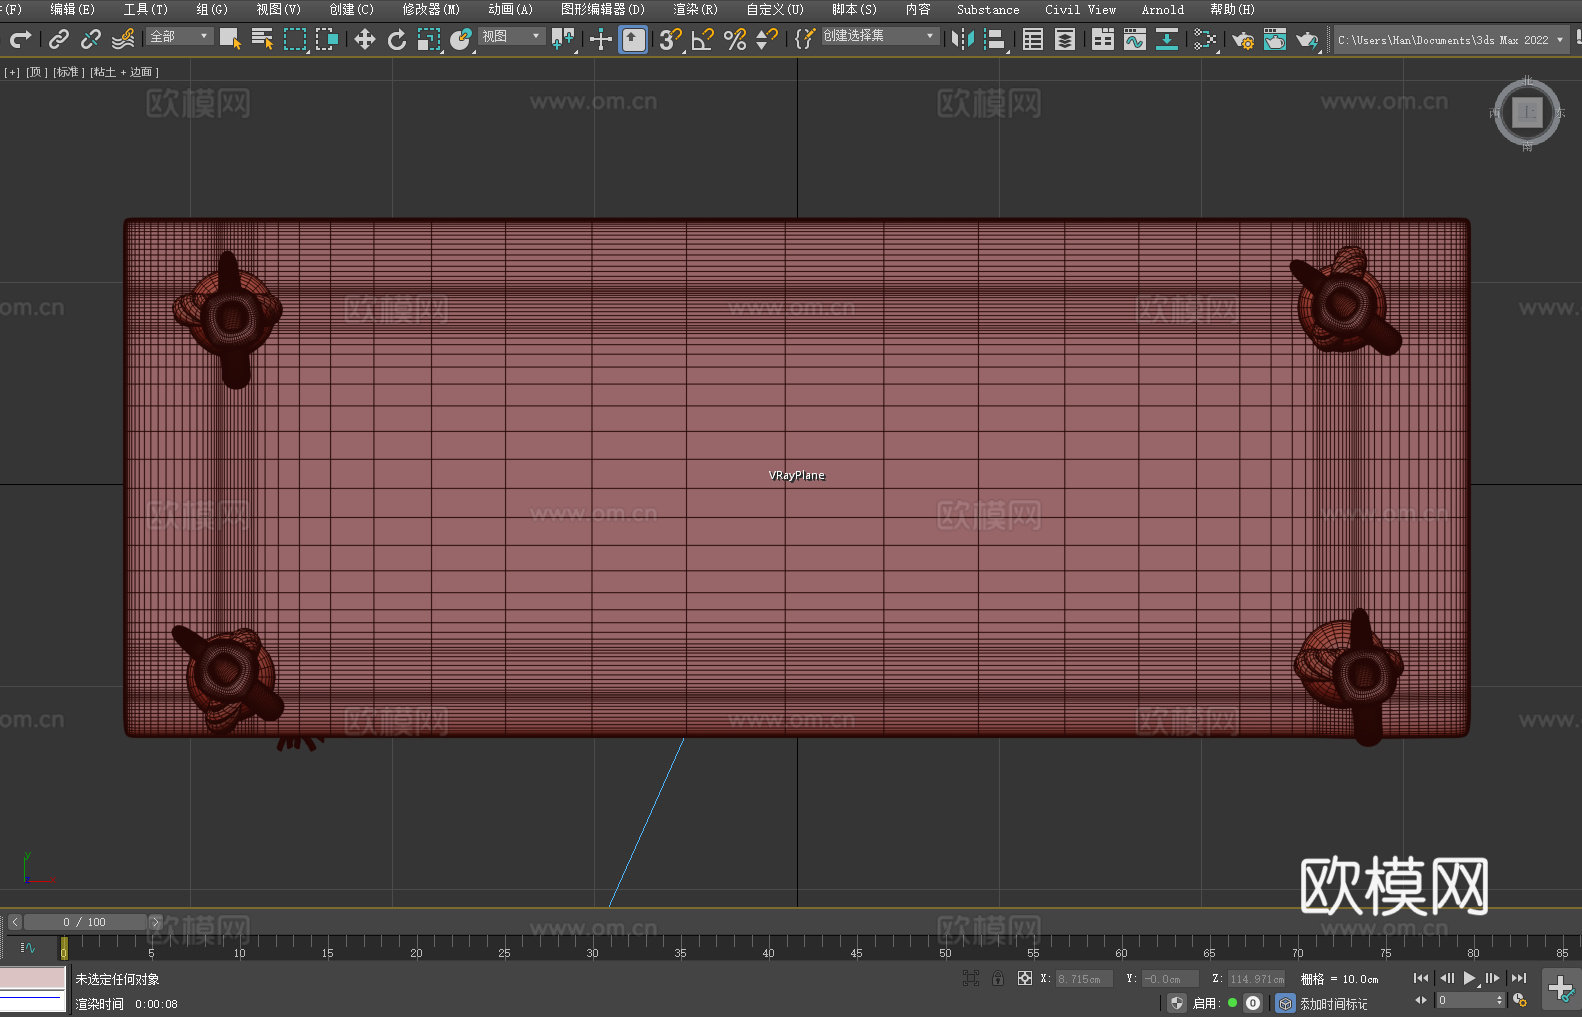Image resolution: width=1582 pixels, height=1017 pixels.
Task: Open Substance menu
Action: (988, 9)
